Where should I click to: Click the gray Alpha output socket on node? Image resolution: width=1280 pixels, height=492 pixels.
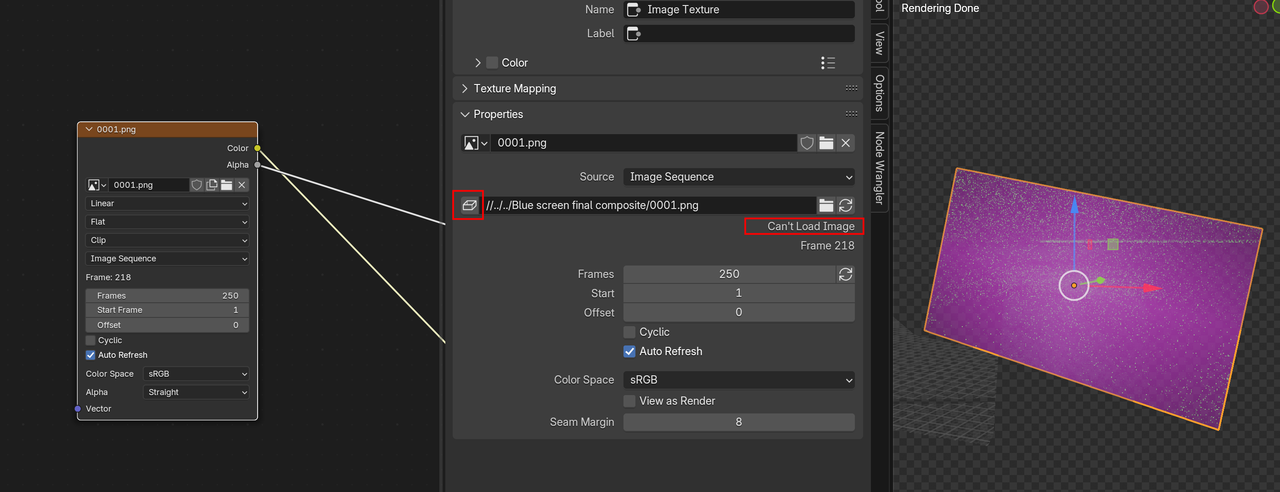(x=257, y=165)
